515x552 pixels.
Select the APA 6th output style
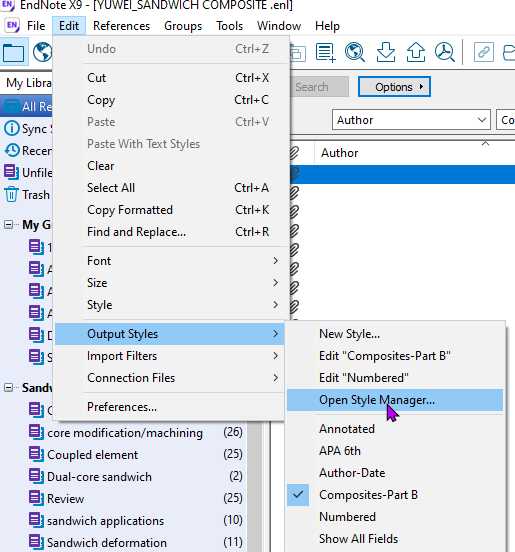click(340, 451)
